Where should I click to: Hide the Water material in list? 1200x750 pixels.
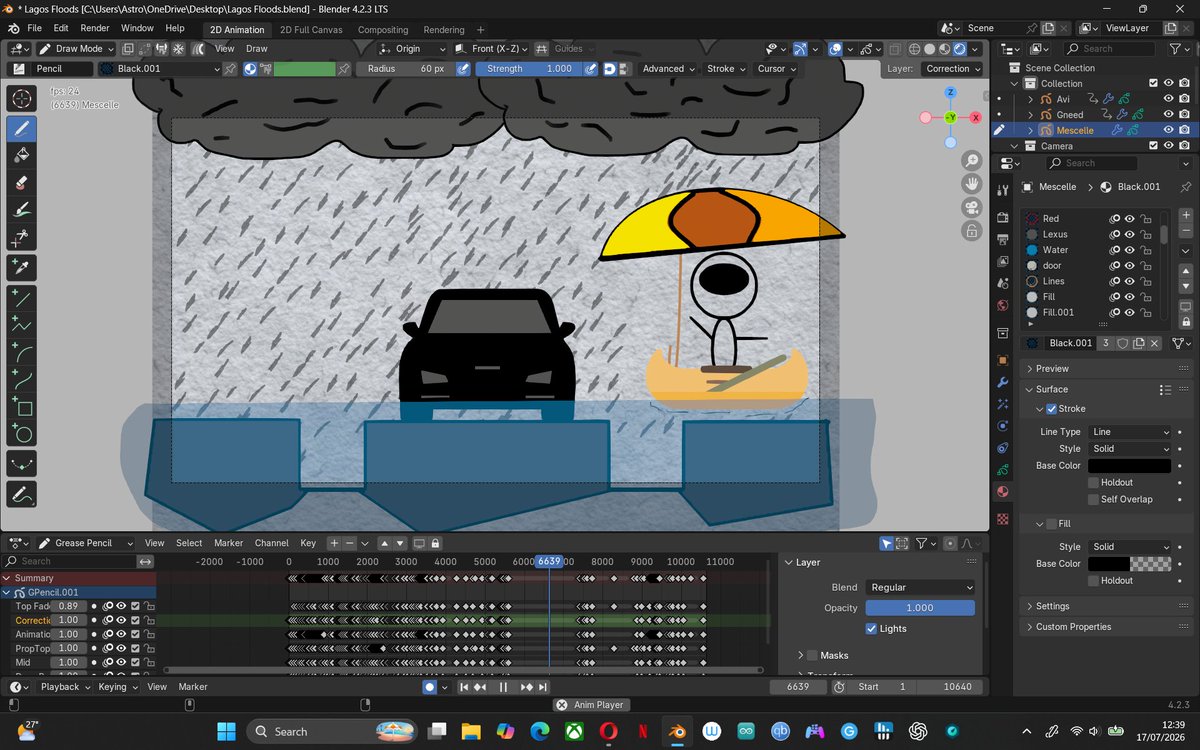[x=1129, y=250]
